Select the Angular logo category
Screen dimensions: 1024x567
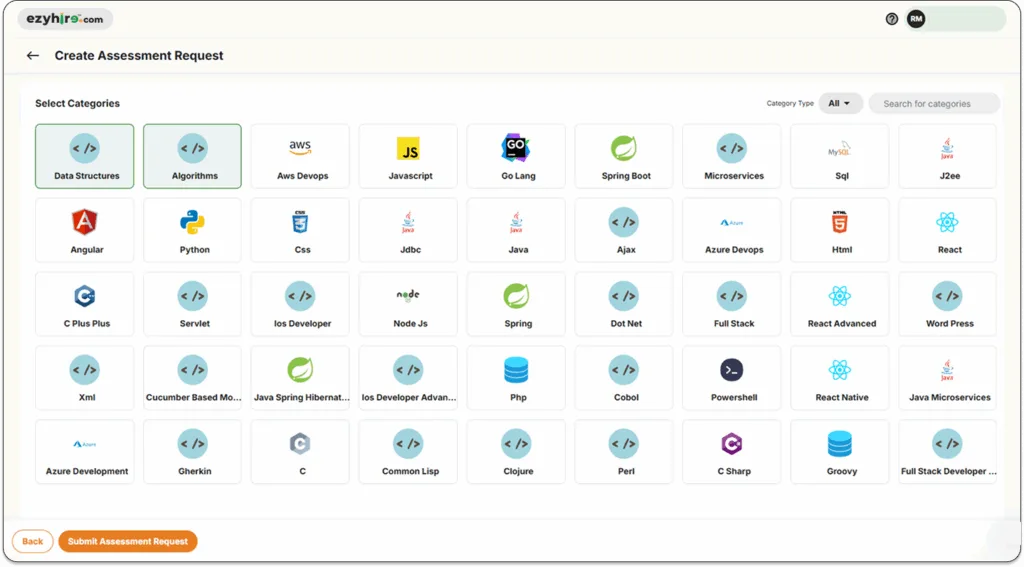85,222
